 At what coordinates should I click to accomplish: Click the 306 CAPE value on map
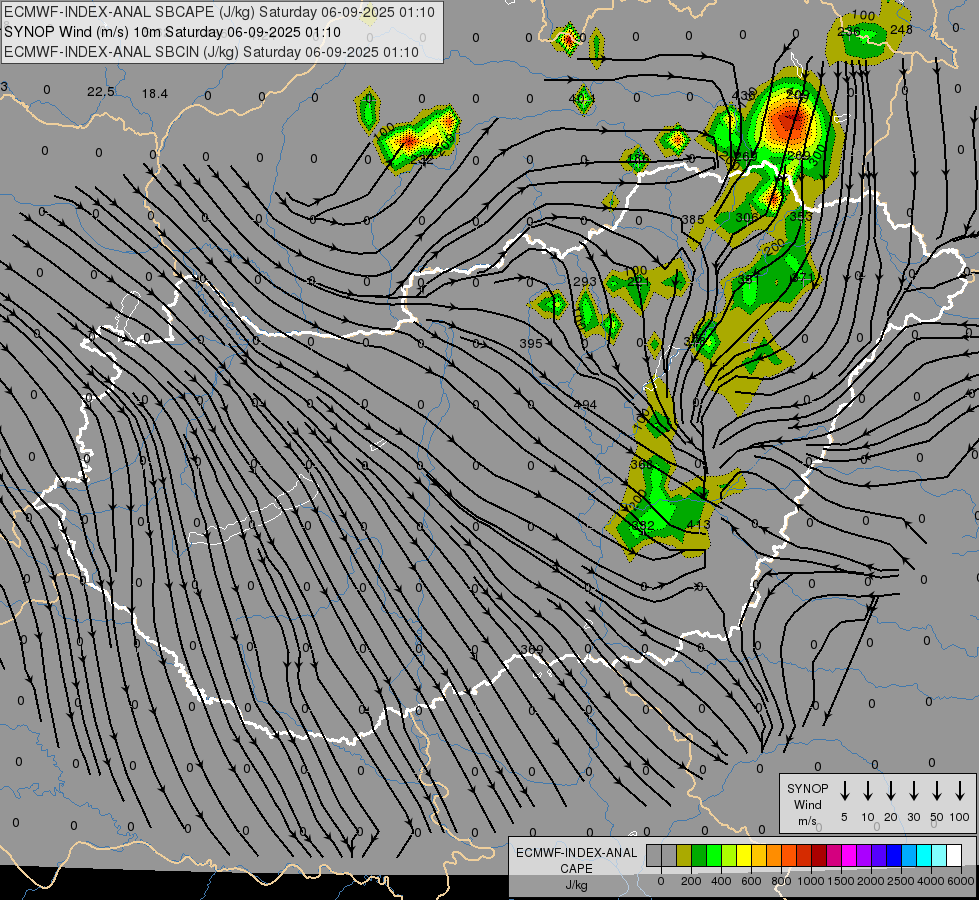[x=747, y=217]
